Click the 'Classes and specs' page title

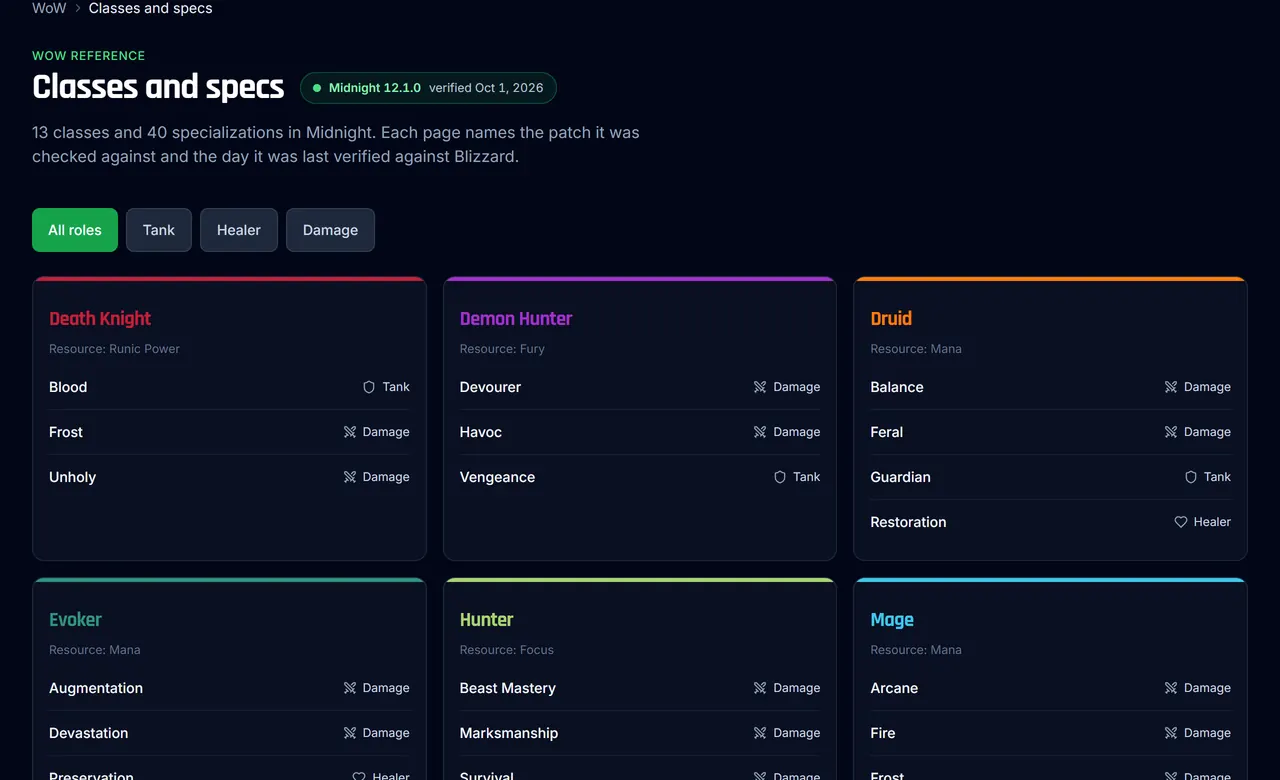(x=158, y=87)
